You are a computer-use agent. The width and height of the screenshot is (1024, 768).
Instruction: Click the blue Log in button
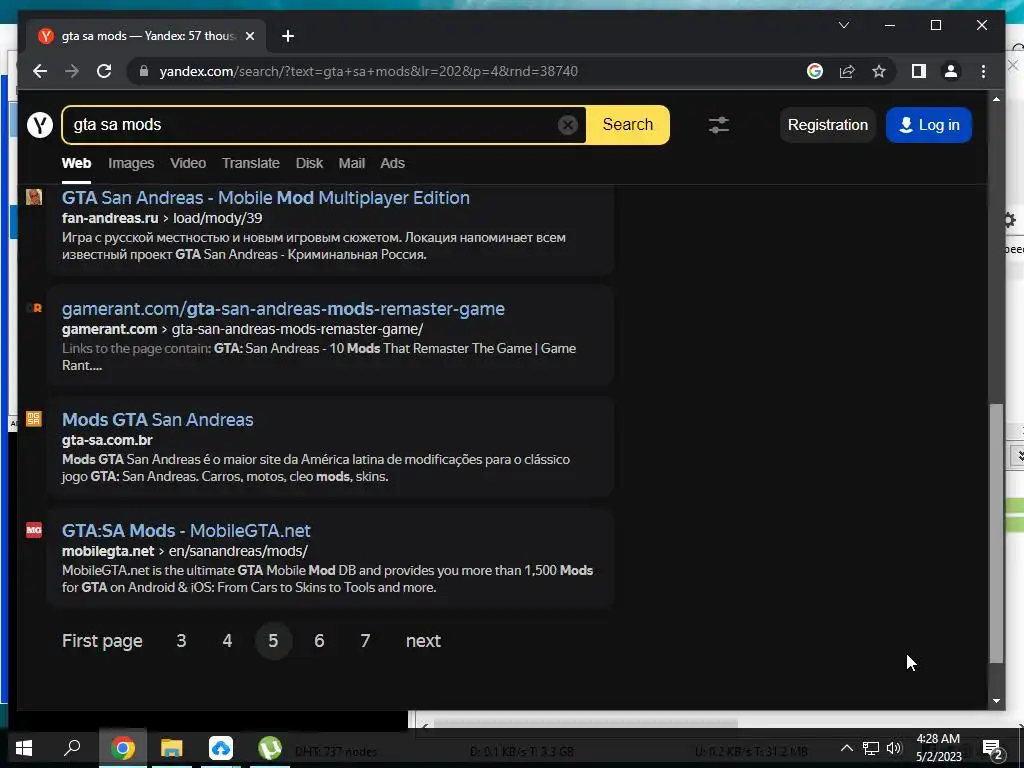(929, 125)
